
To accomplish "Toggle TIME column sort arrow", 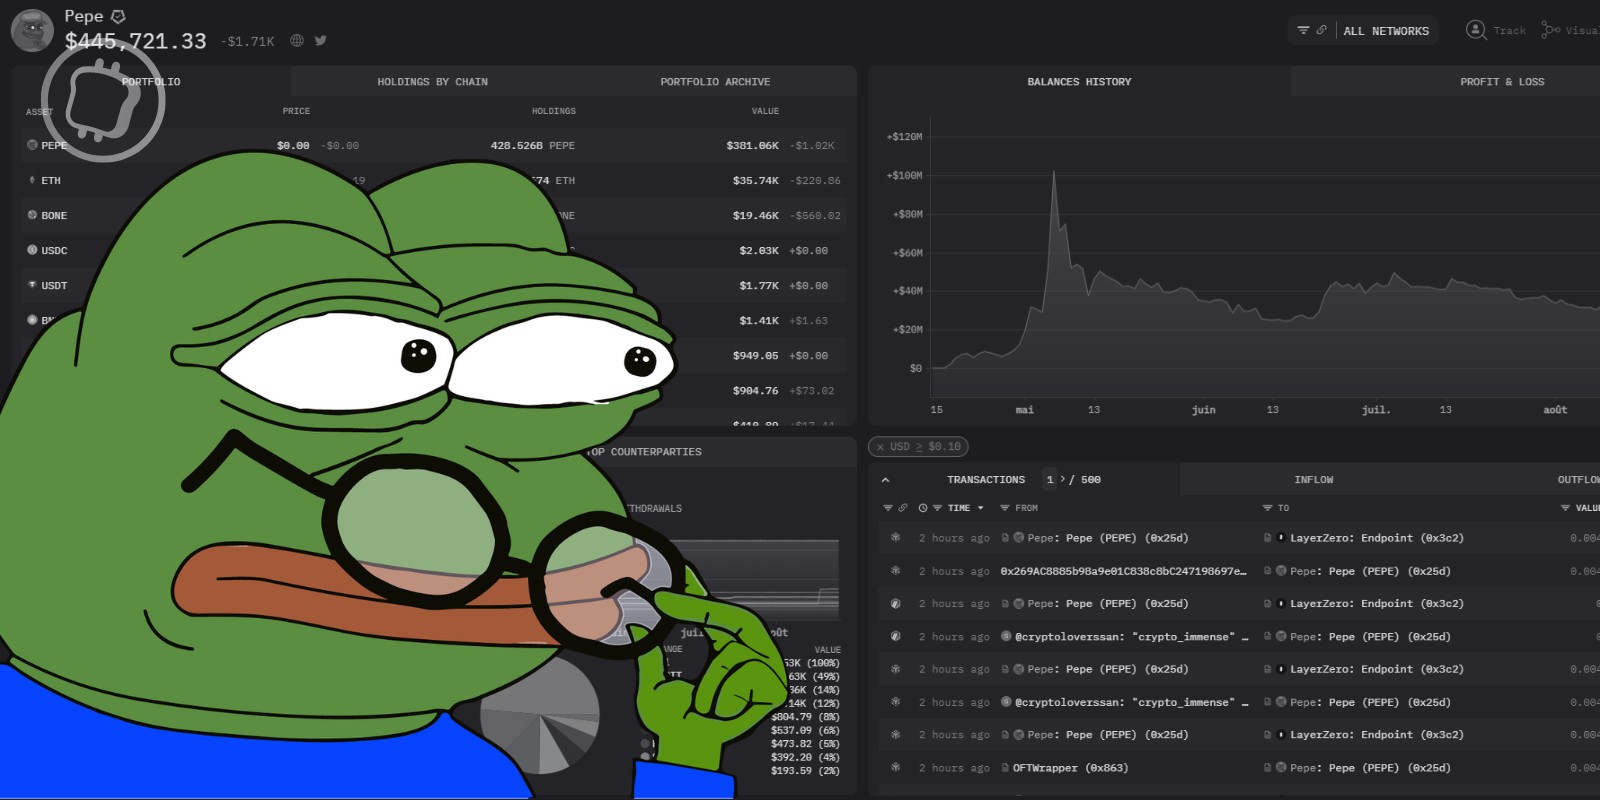I will pos(980,508).
